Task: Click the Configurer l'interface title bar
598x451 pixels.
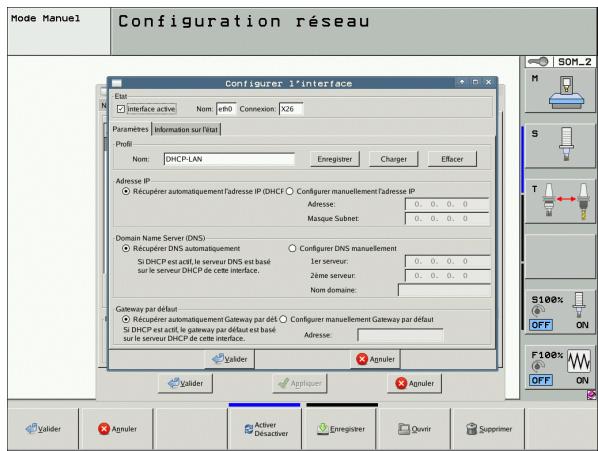Action: [x=288, y=83]
